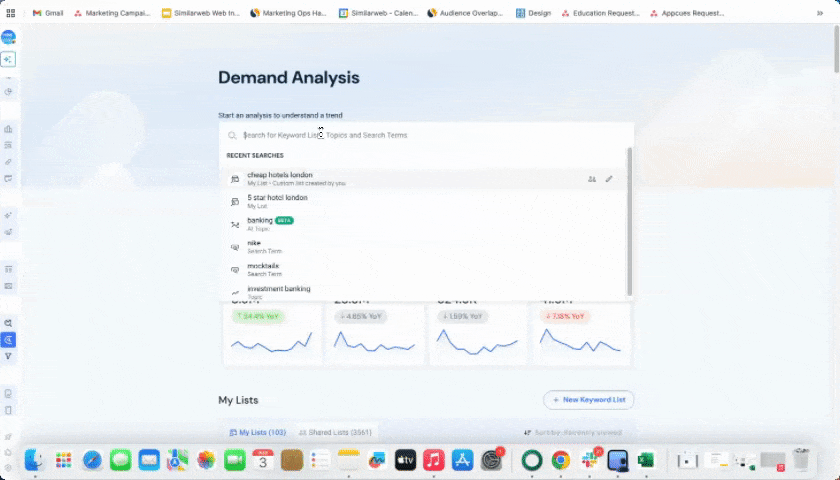Screen dimensions: 840x480
Task: Open Notes from the dock
Action: click(348, 460)
